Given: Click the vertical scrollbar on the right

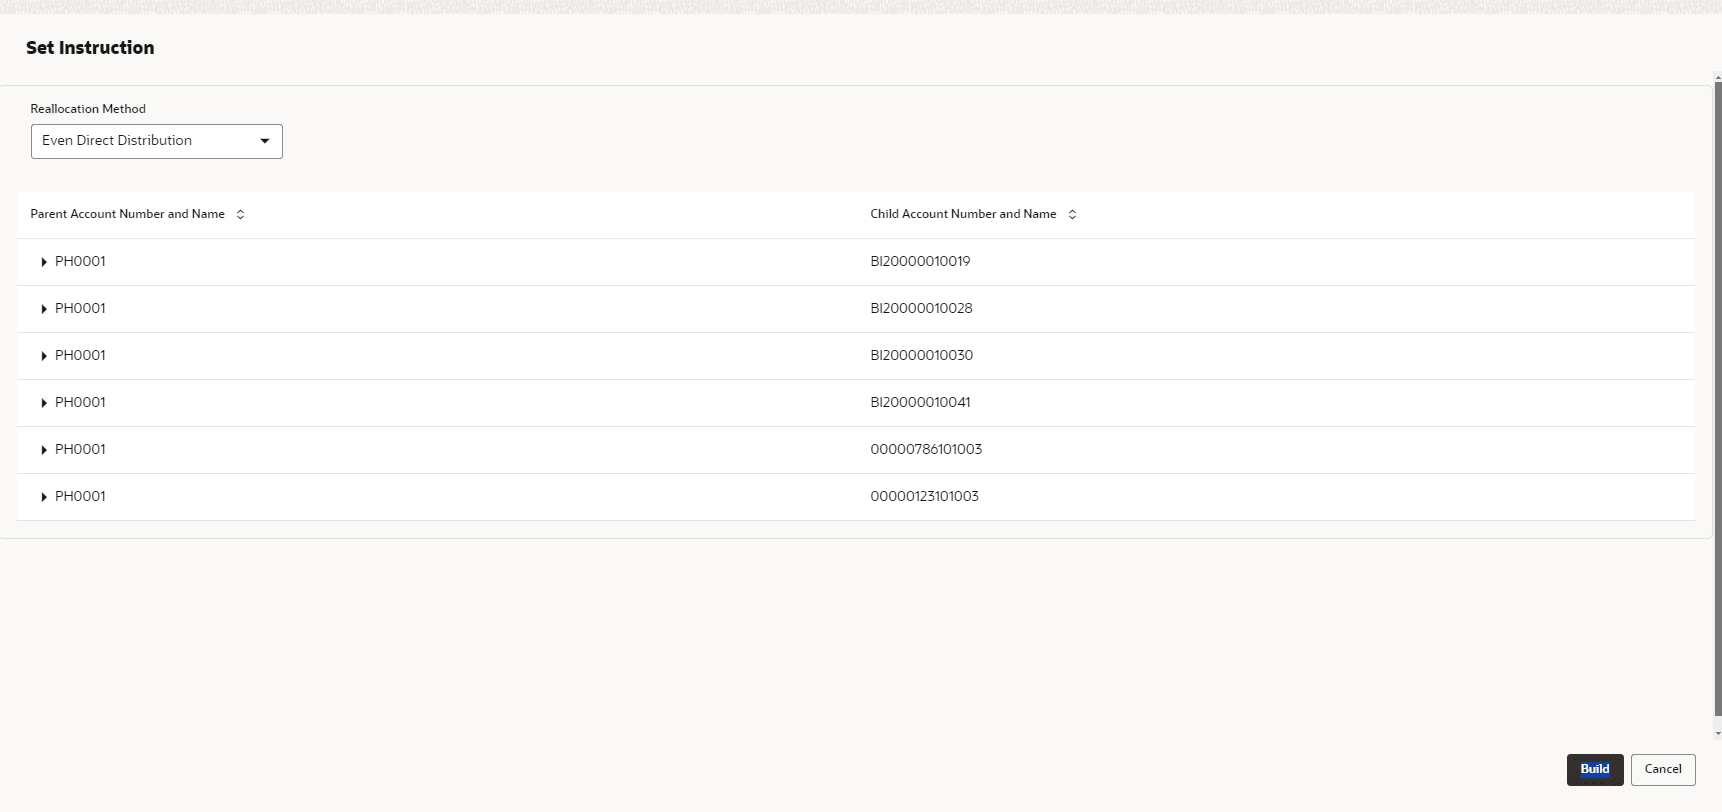Looking at the screenshot, I should tap(1718, 400).
